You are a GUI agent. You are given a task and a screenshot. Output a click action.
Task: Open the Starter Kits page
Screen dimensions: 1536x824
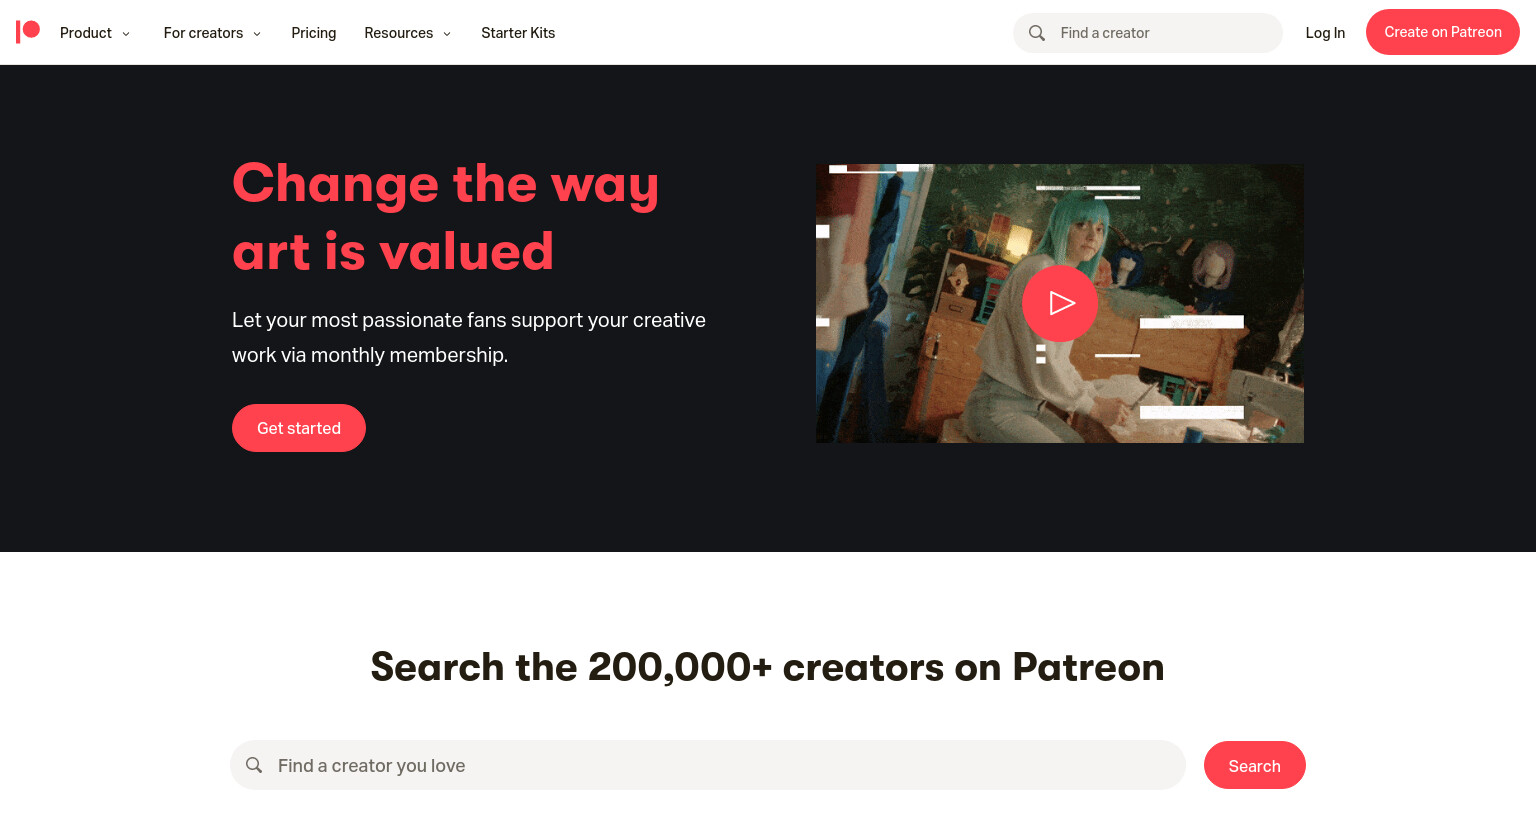(518, 33)
